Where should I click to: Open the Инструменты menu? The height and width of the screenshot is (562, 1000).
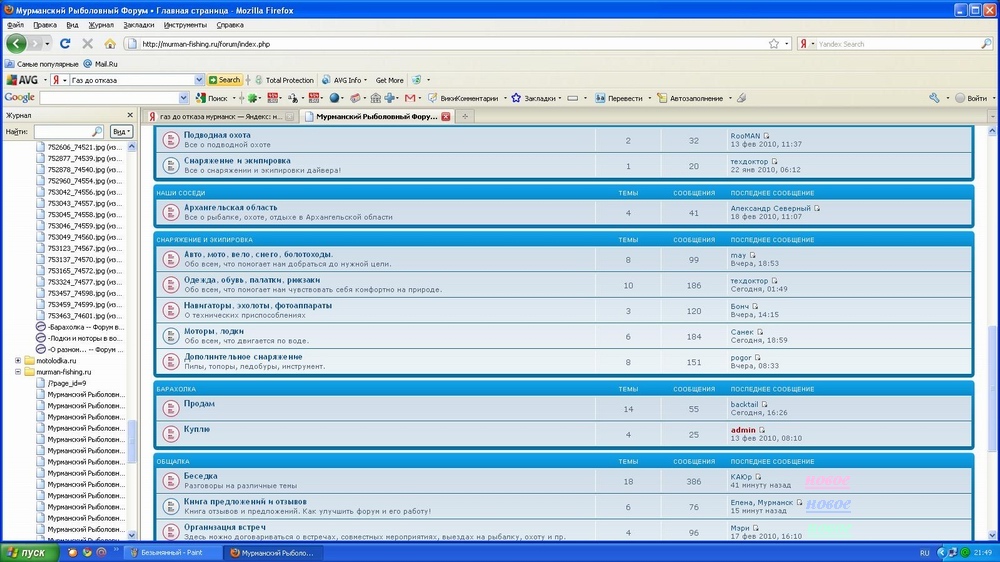click(x=185, y=24)
